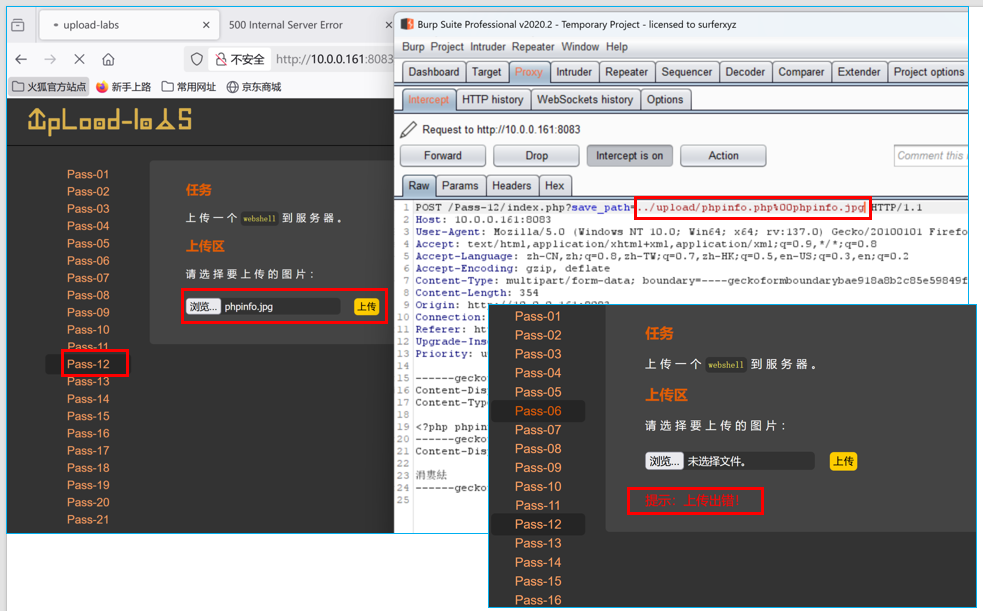Click the Burp Suite window icon
This screenshot has height=611, width=983.
(x=407, y=24)
